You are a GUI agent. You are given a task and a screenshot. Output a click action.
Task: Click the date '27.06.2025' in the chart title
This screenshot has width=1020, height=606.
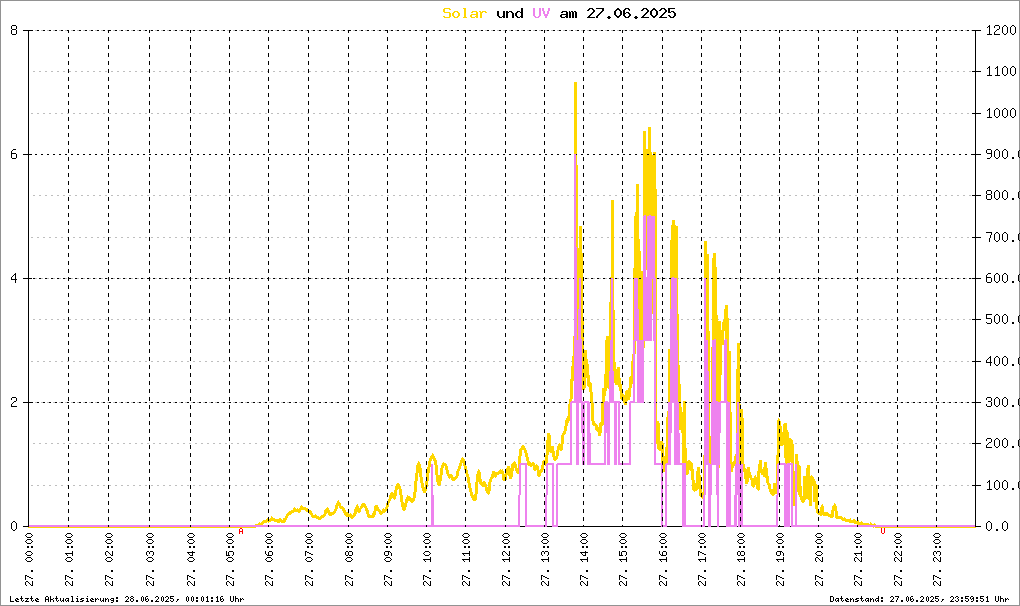tap(631, 13)
